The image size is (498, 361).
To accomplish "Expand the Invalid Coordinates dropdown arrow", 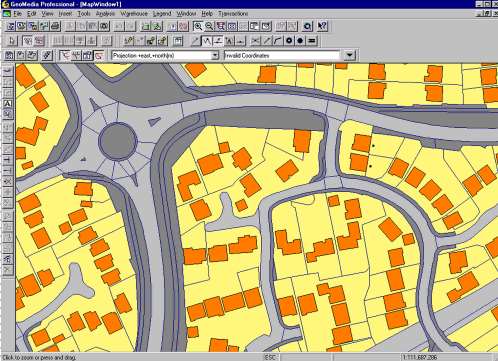I will coord(349,55).
